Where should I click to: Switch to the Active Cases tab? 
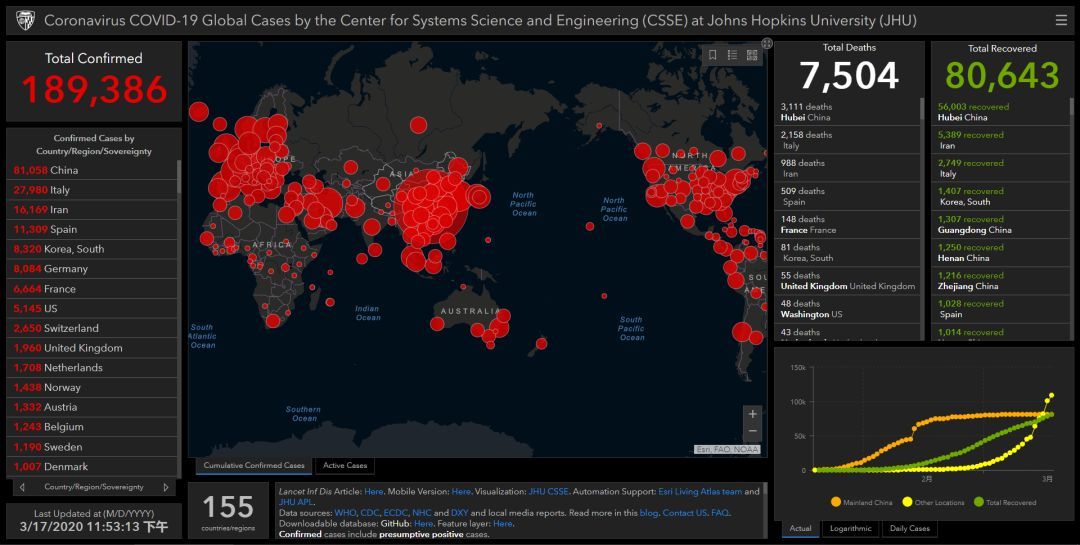coord(345,466)
